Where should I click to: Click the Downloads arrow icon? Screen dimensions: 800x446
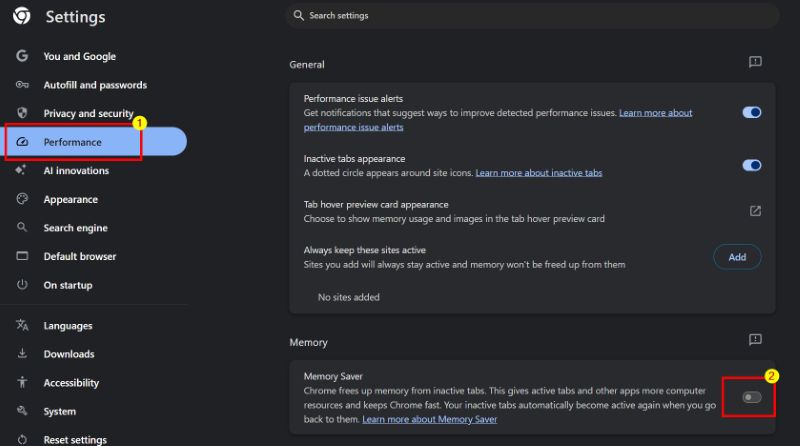coord(22,354)
